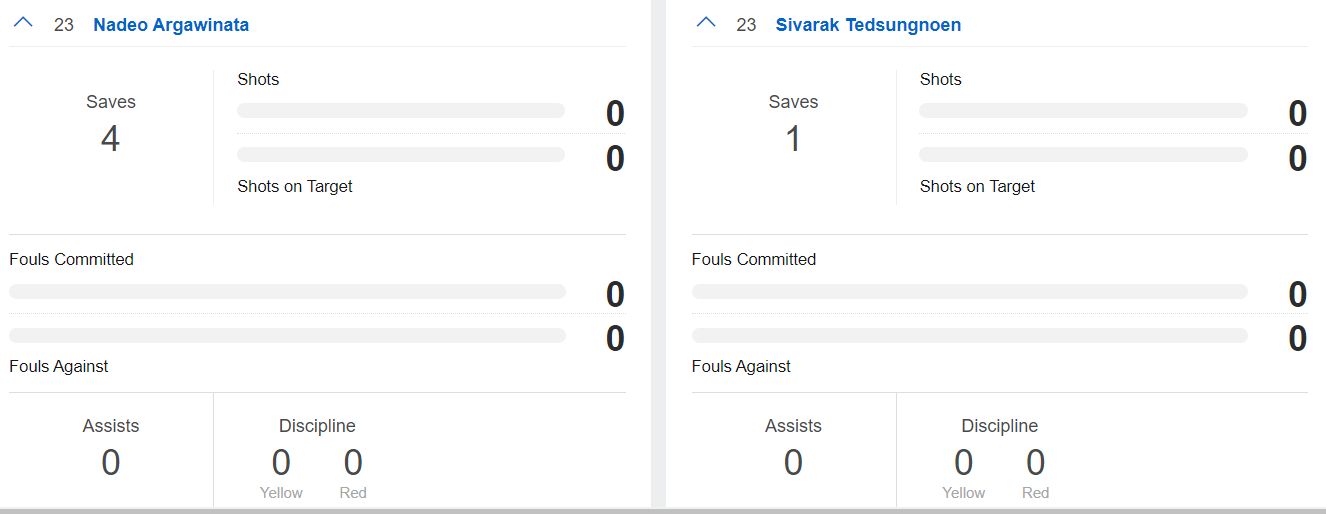Click Sivarak Tedsungnoen's Shots on Target bar
1326x514 pixels.
1083,155
